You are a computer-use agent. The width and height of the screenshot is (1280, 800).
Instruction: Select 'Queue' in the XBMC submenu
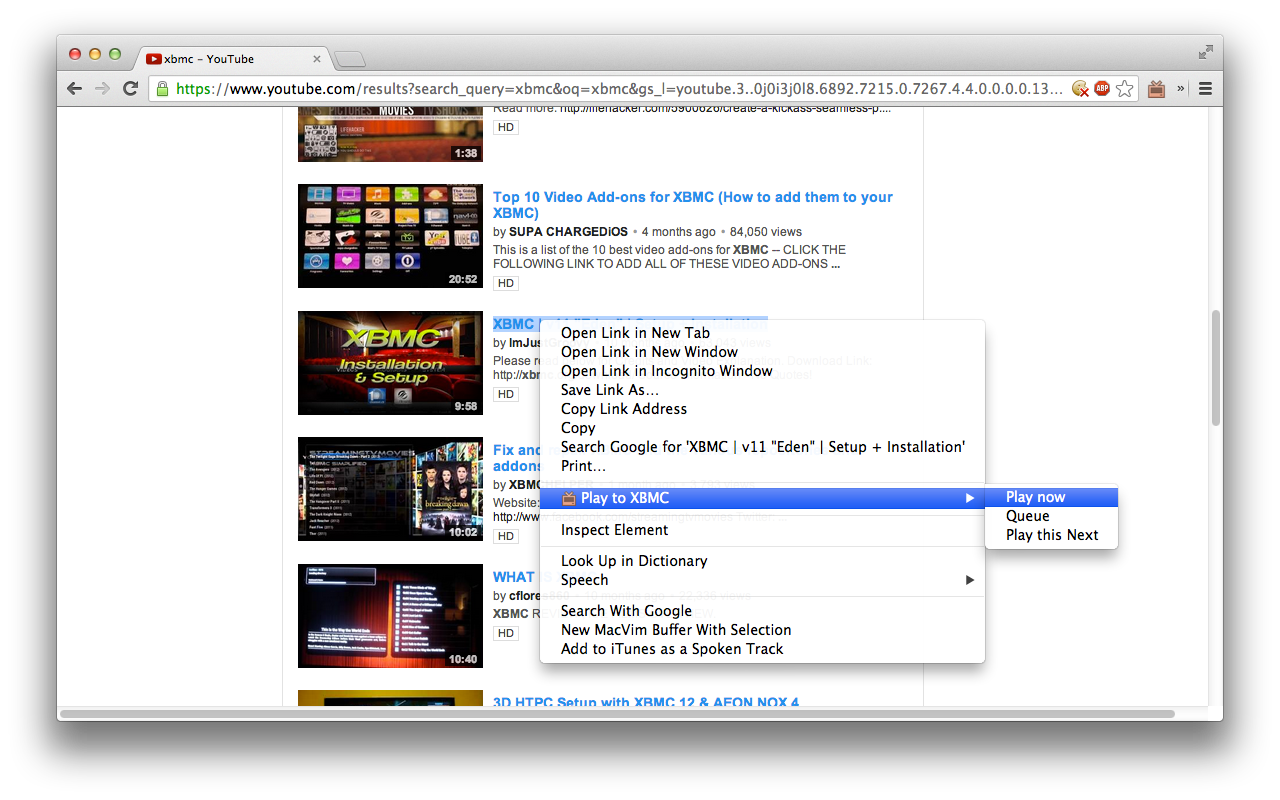pos(1051,516)
